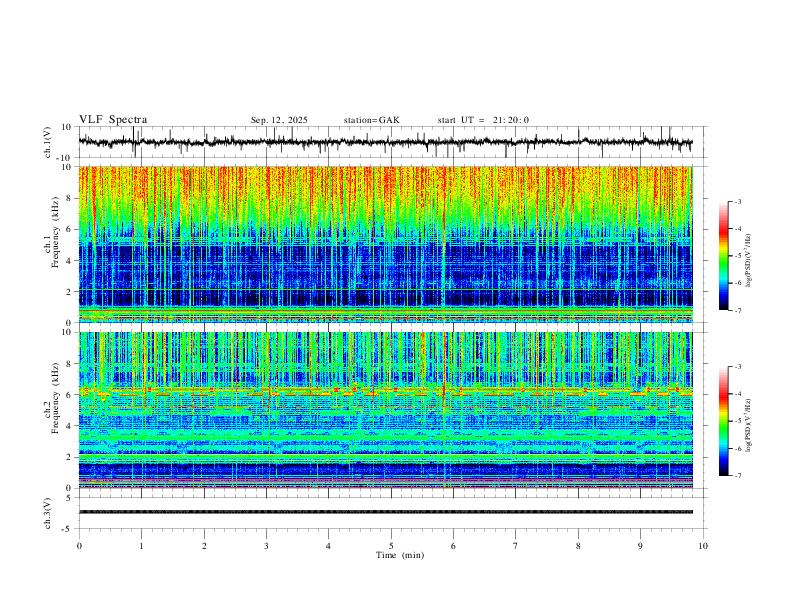Click the ch.1 spectrogram plot
Screen dimensions: 792x612
tap(386, 244)
